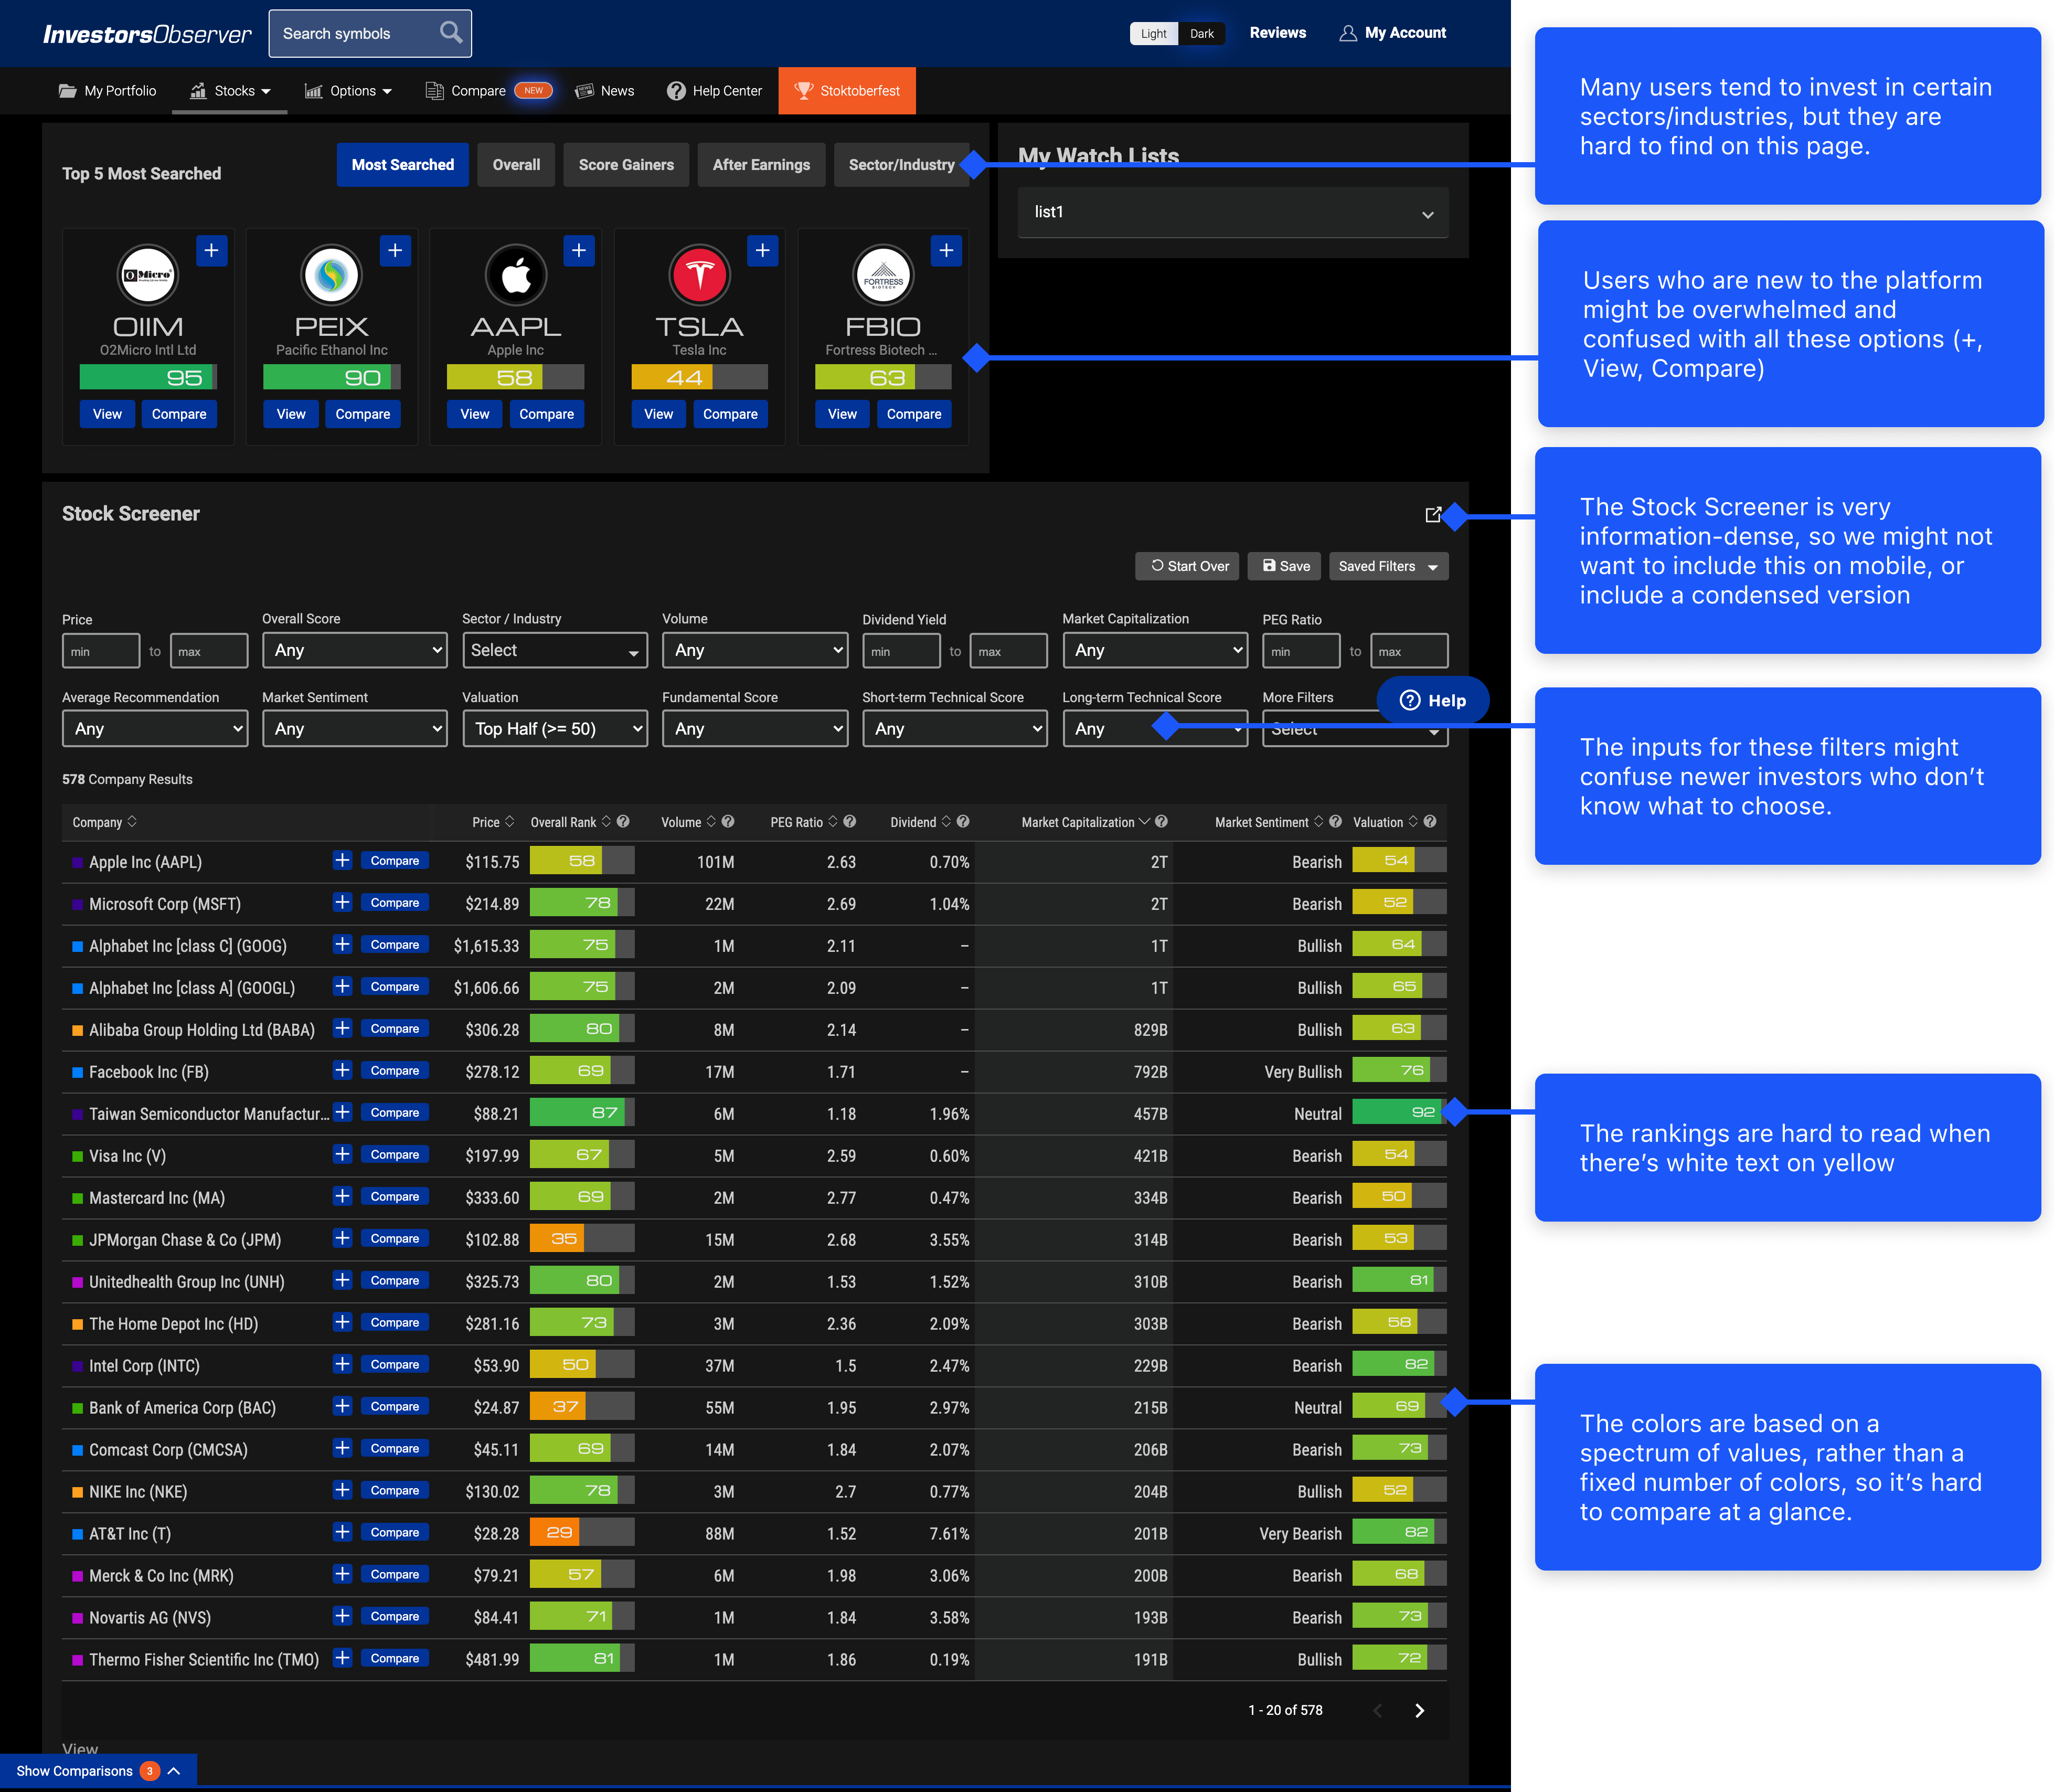Save the current screener filters

tap(1285, 566)
